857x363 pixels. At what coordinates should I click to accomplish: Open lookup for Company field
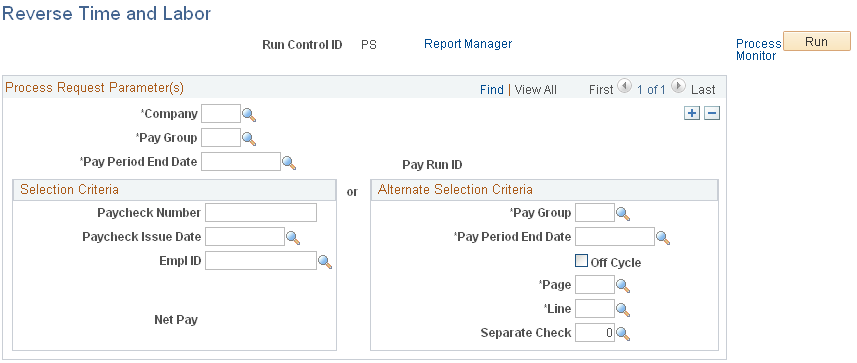click(249, 115)
